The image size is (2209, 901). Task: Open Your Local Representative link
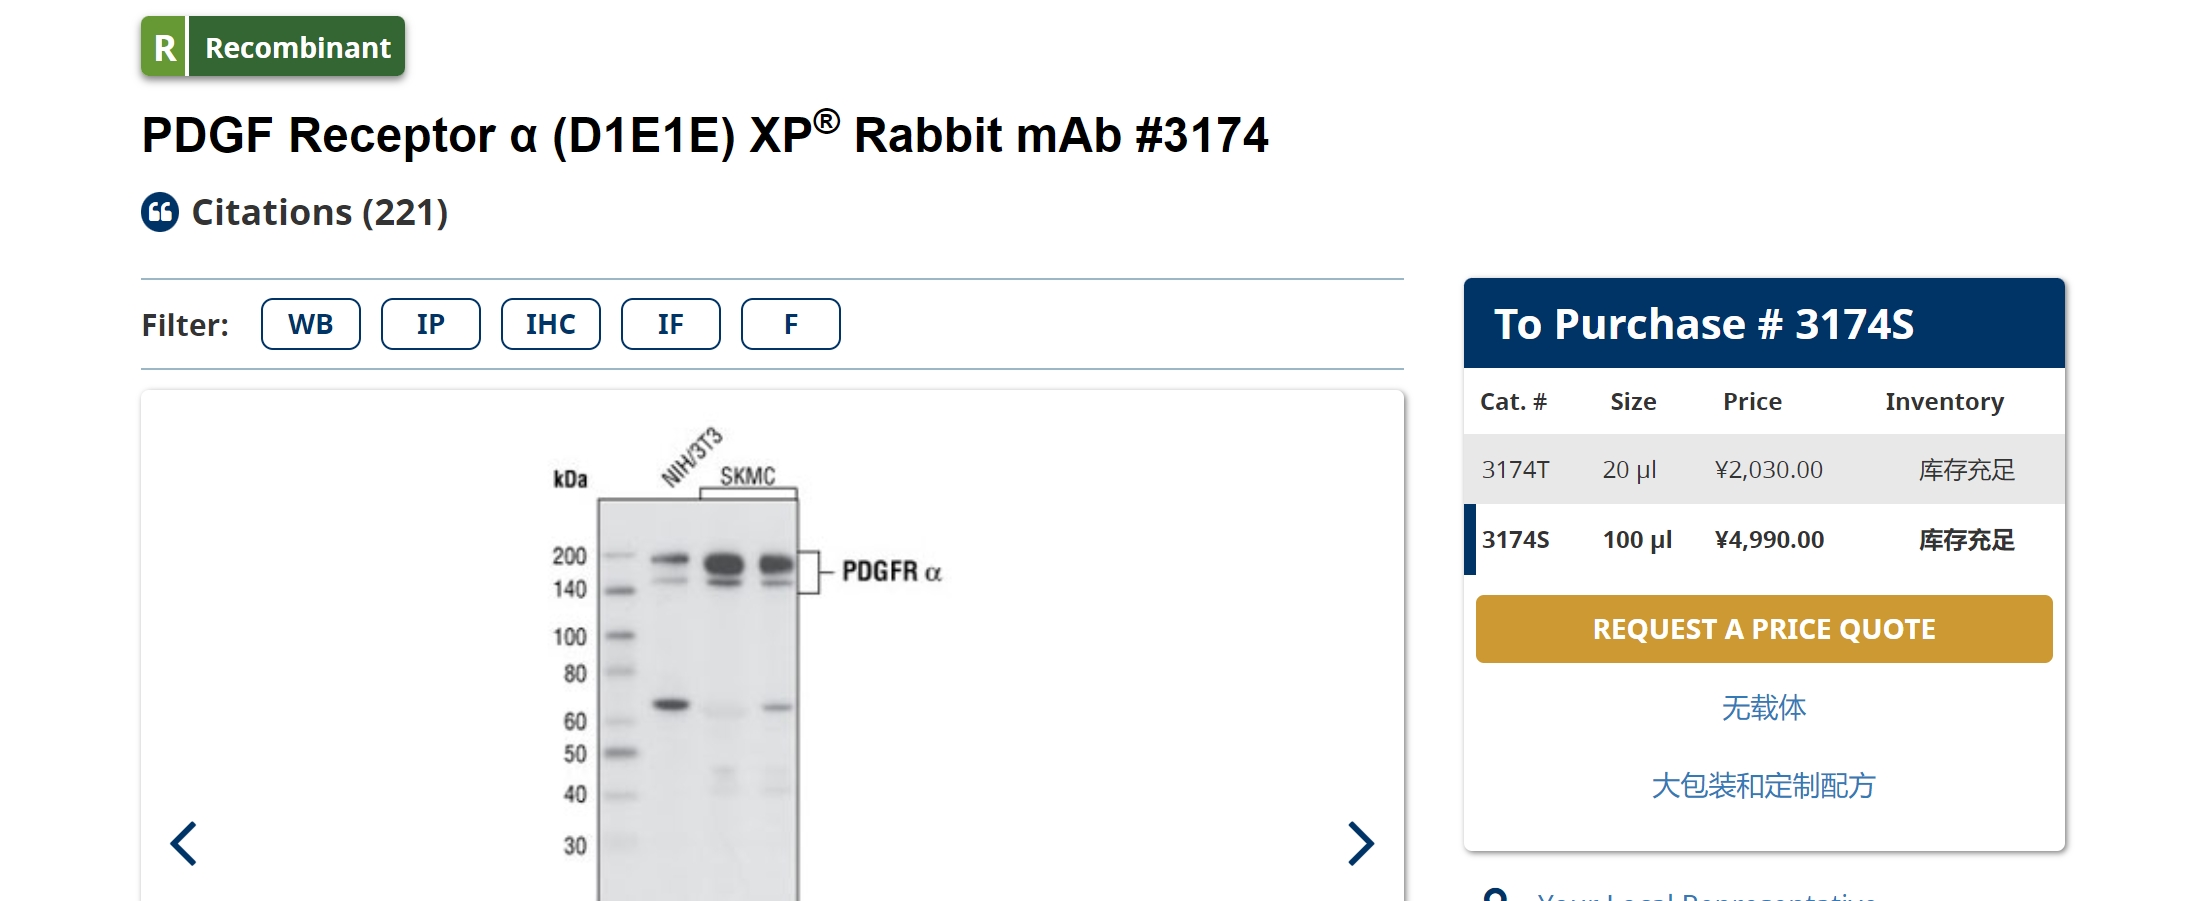coord(1706,895)
